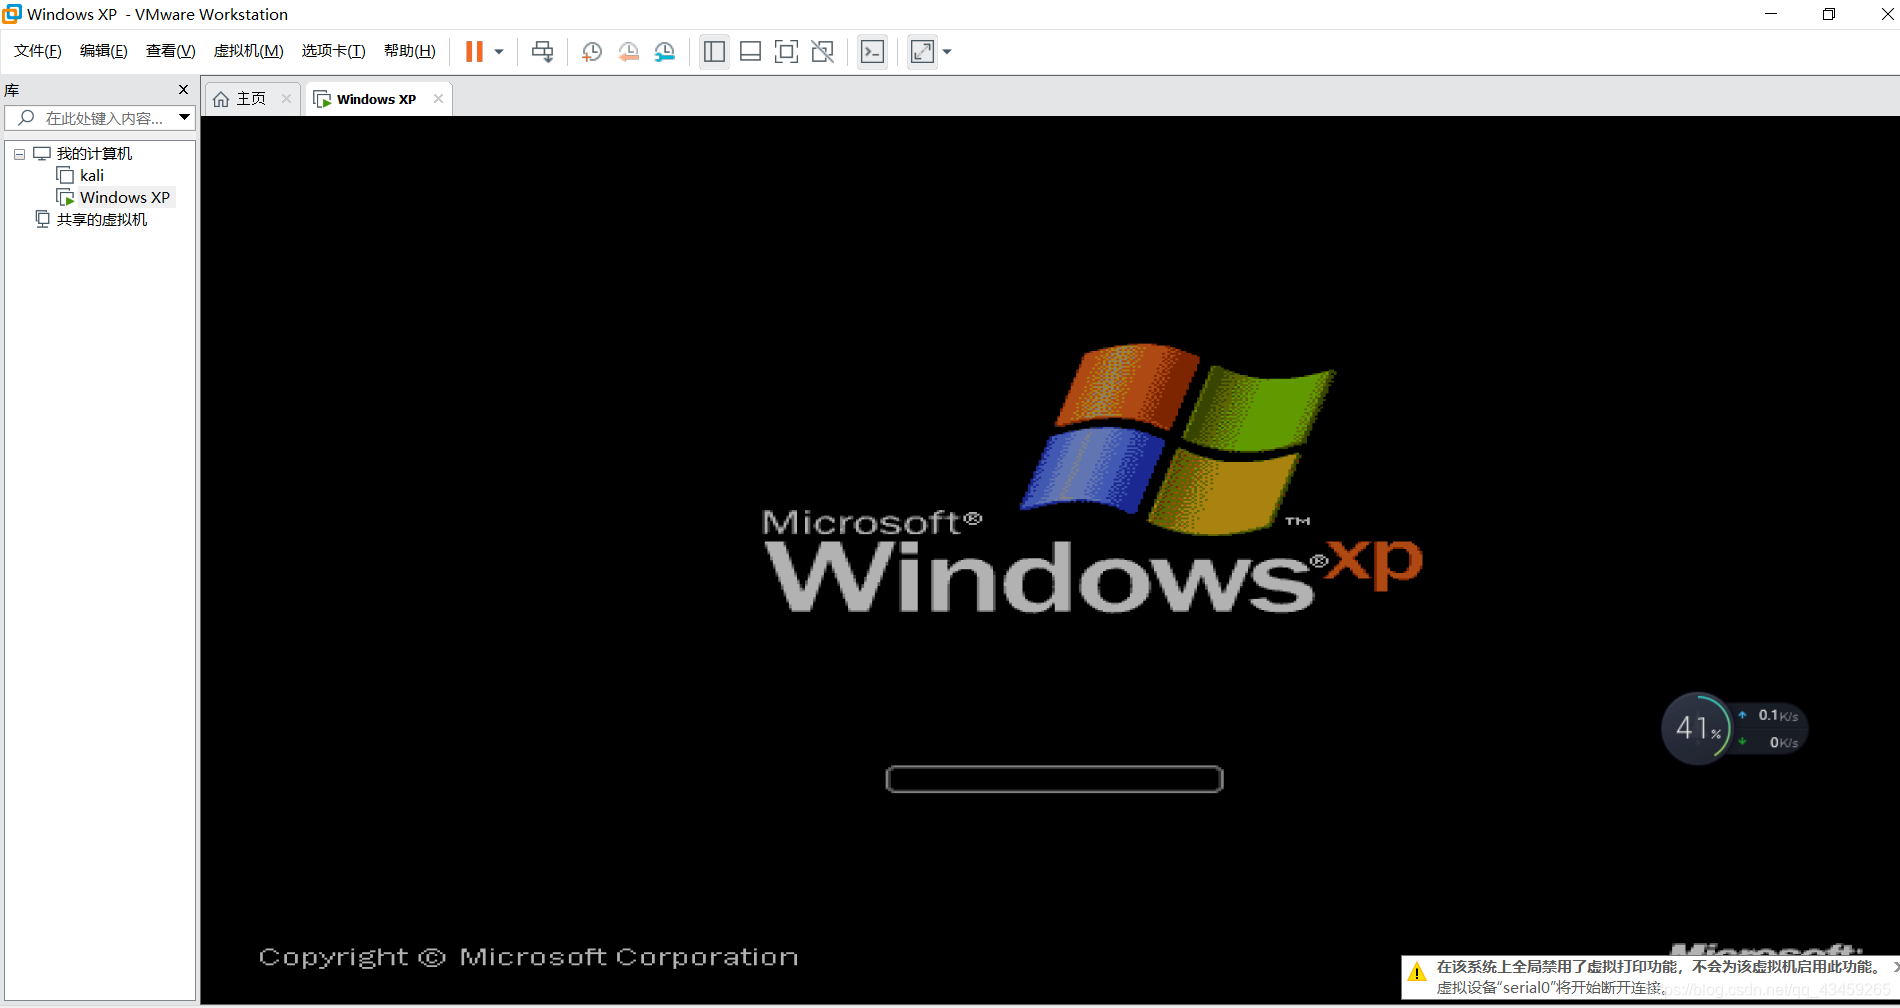The width and height of the screenshot is (1900, 1008).
Task: Select 共享的虚拟机 in the library
Action: pos(101,220)
